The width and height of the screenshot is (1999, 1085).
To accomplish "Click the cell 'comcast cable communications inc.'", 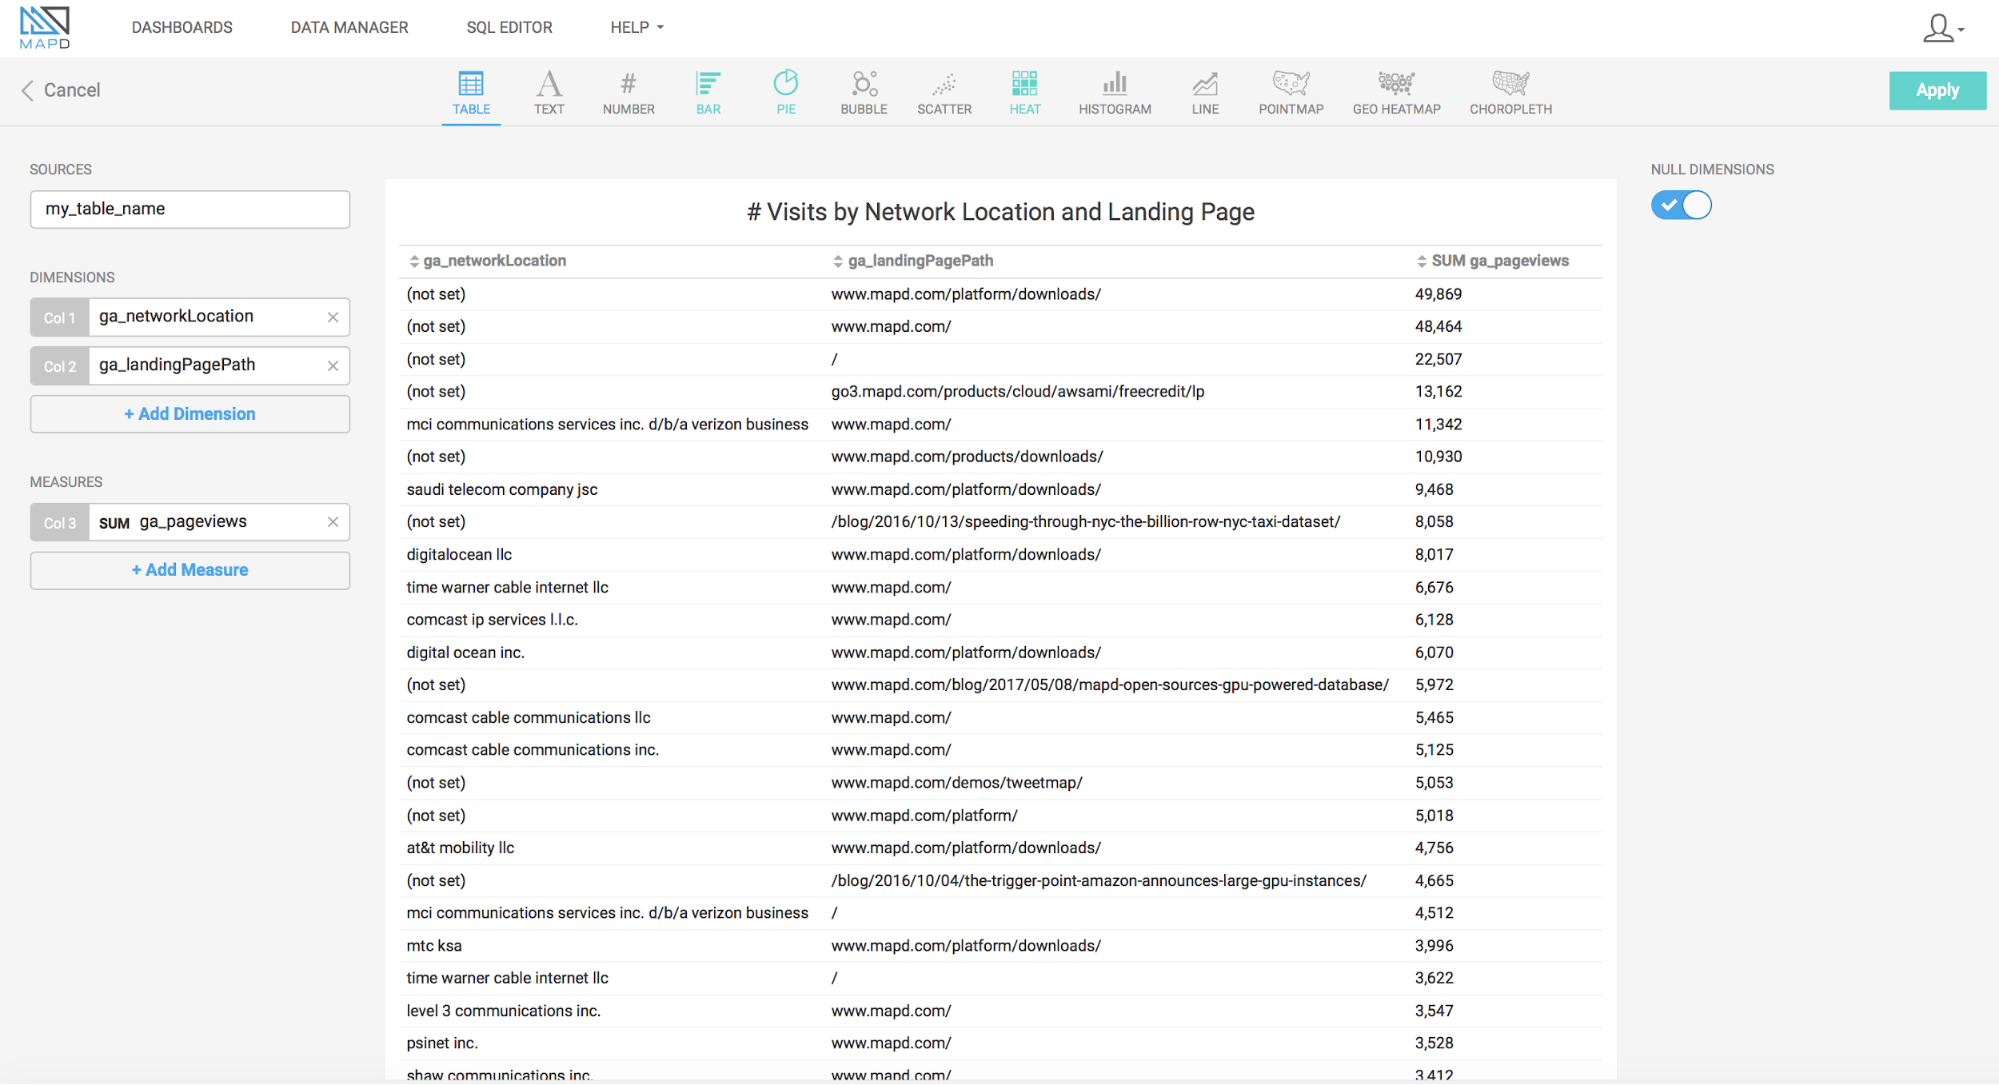I will (x=532, y=750).
